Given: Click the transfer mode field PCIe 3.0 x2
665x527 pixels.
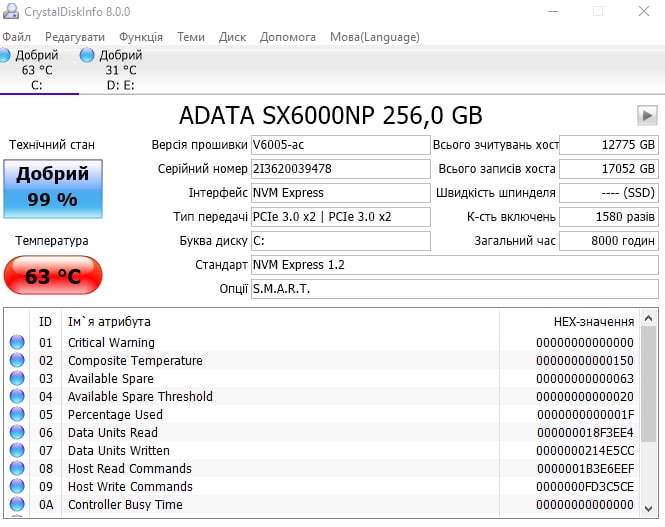Looking at the screenshot, I should coord(341,217).
